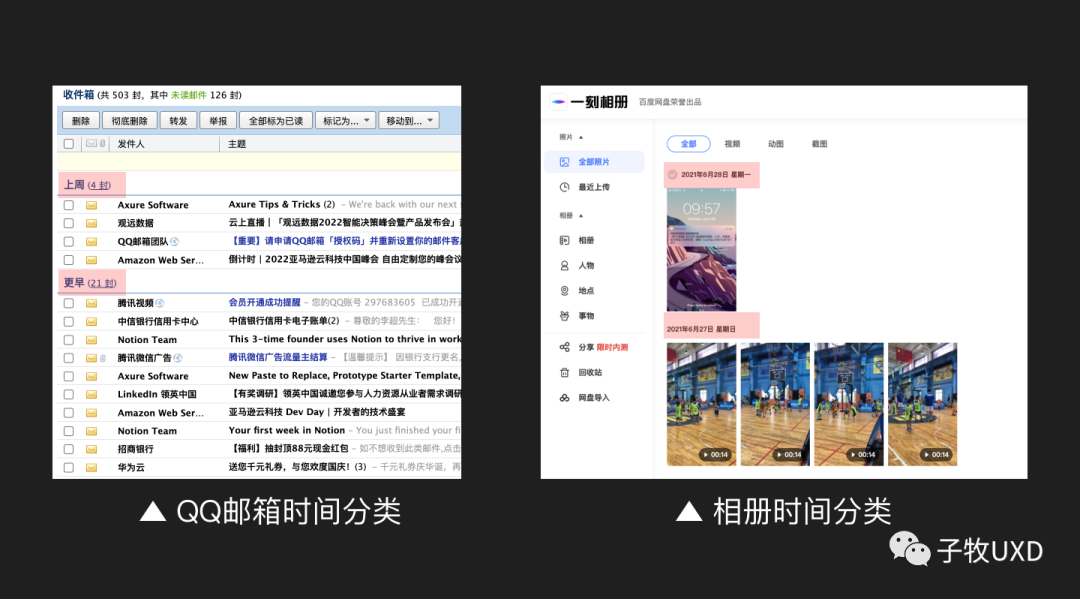1080x599 pixels.
Task: Tick checkbox for 中信银行信用卡中心 mail
Action: 69,322
